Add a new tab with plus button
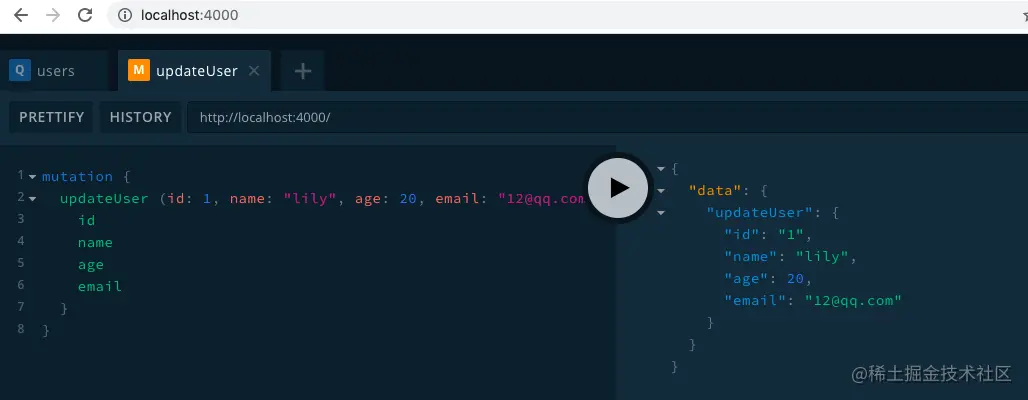1028x400 pixels. [302, 71]
